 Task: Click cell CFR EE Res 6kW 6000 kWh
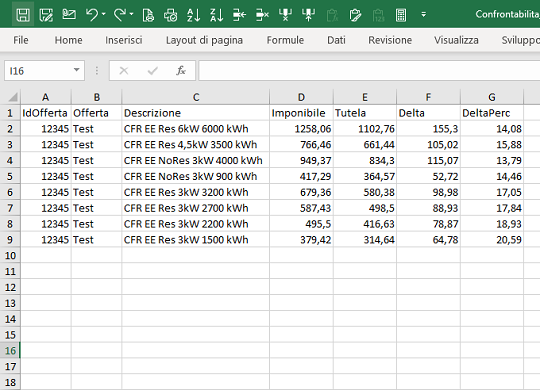(x=196, y=129)
